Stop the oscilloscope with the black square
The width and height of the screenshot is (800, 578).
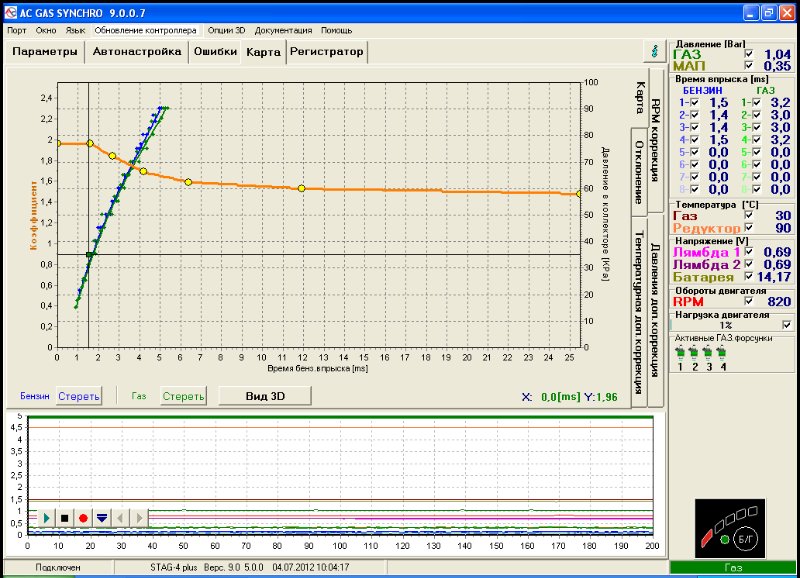(x=64, y=518)
